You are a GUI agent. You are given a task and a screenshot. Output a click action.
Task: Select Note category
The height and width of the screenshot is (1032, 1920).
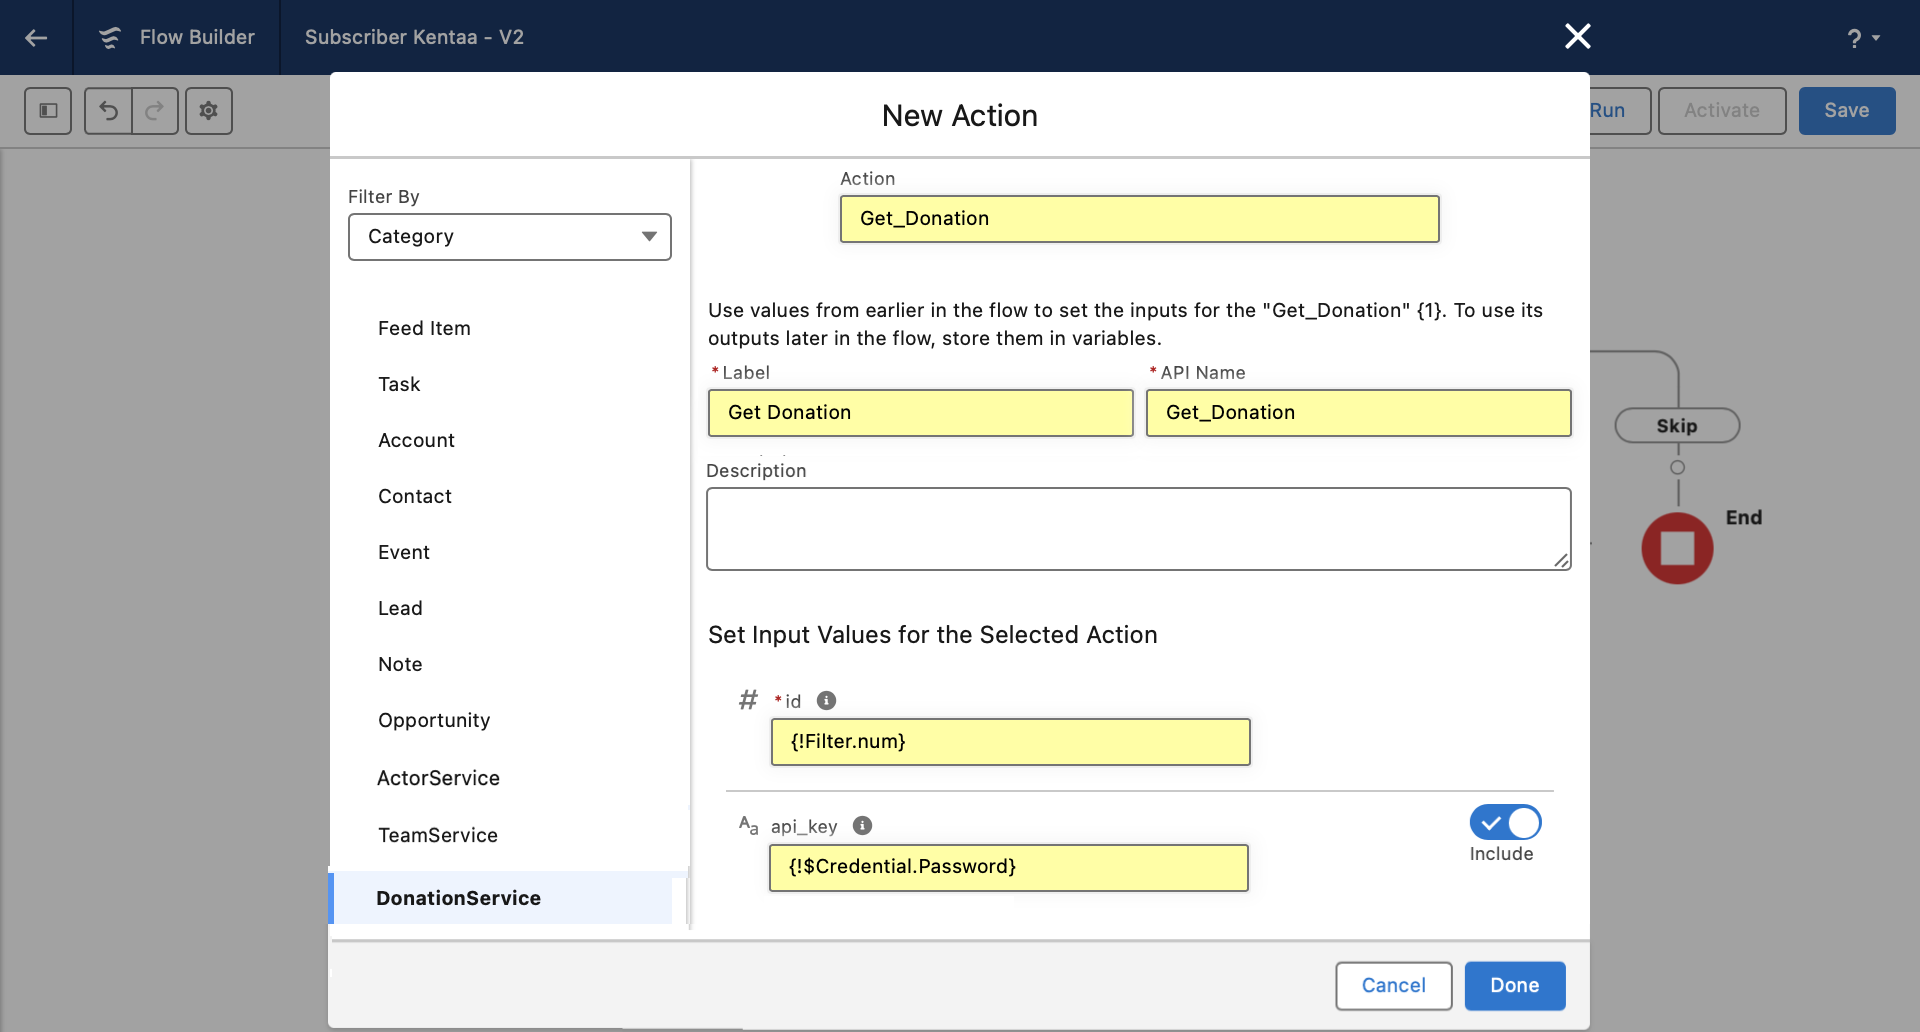pyautogui.click(x=400, y=664)
